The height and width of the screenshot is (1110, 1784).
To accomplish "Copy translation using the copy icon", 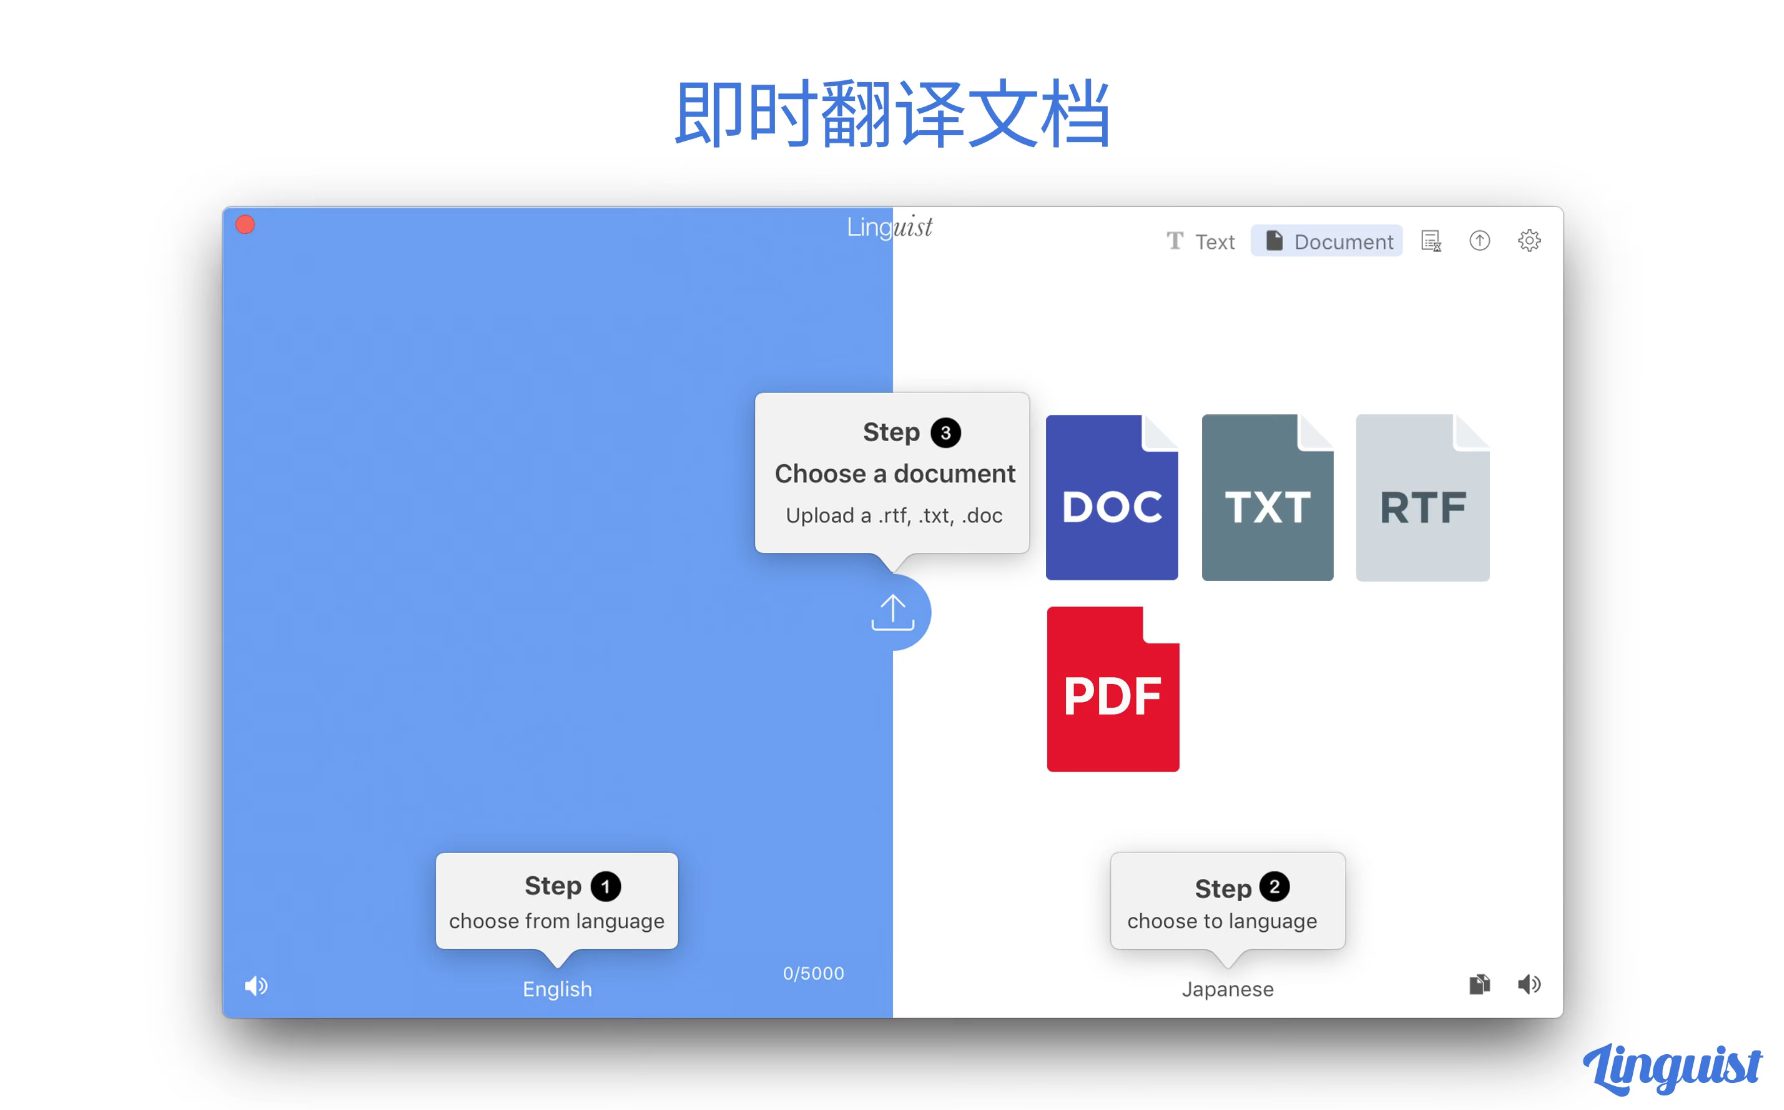I will [1479, 985].
